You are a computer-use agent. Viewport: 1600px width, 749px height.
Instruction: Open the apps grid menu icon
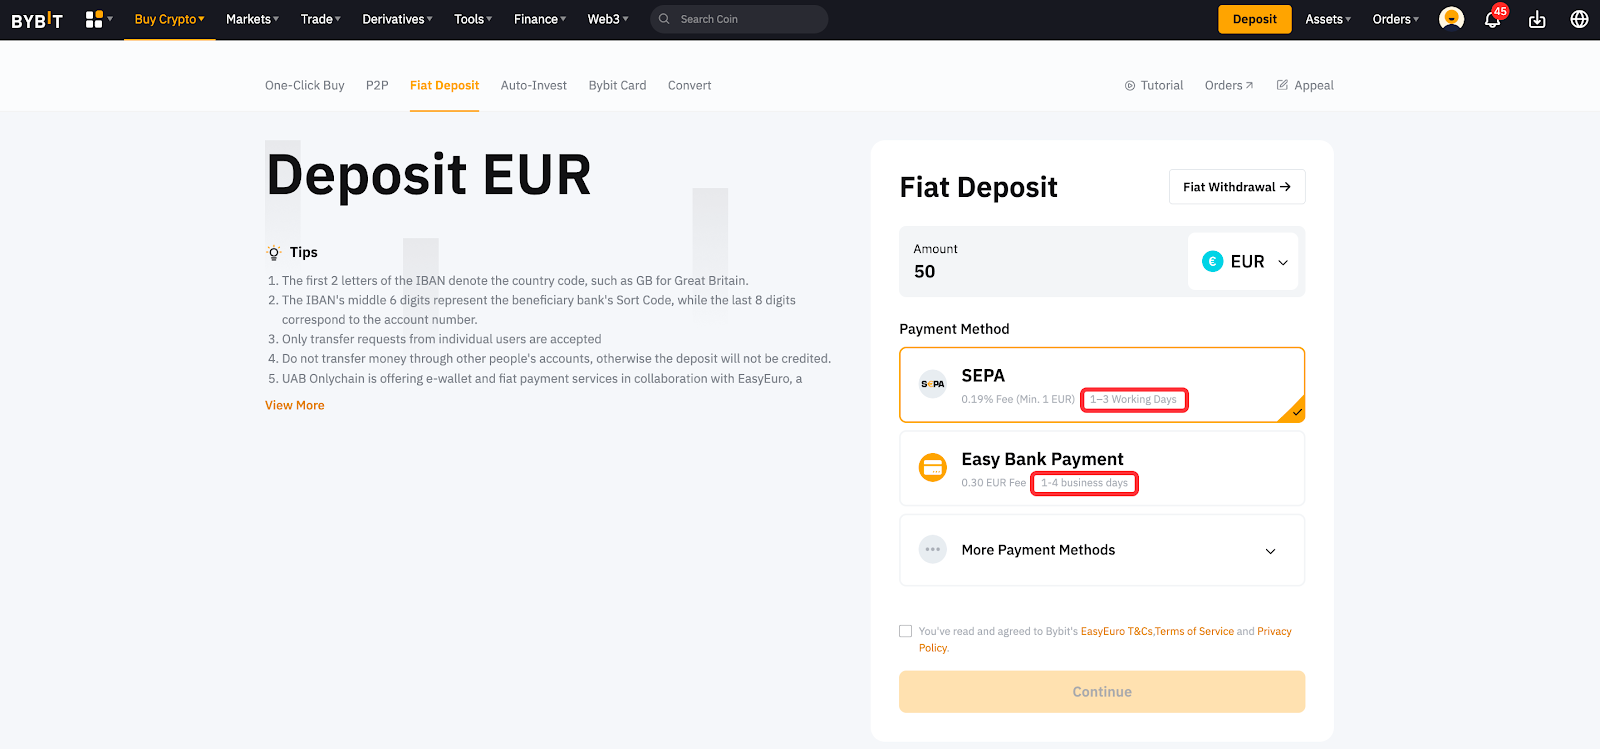point(95,19)
